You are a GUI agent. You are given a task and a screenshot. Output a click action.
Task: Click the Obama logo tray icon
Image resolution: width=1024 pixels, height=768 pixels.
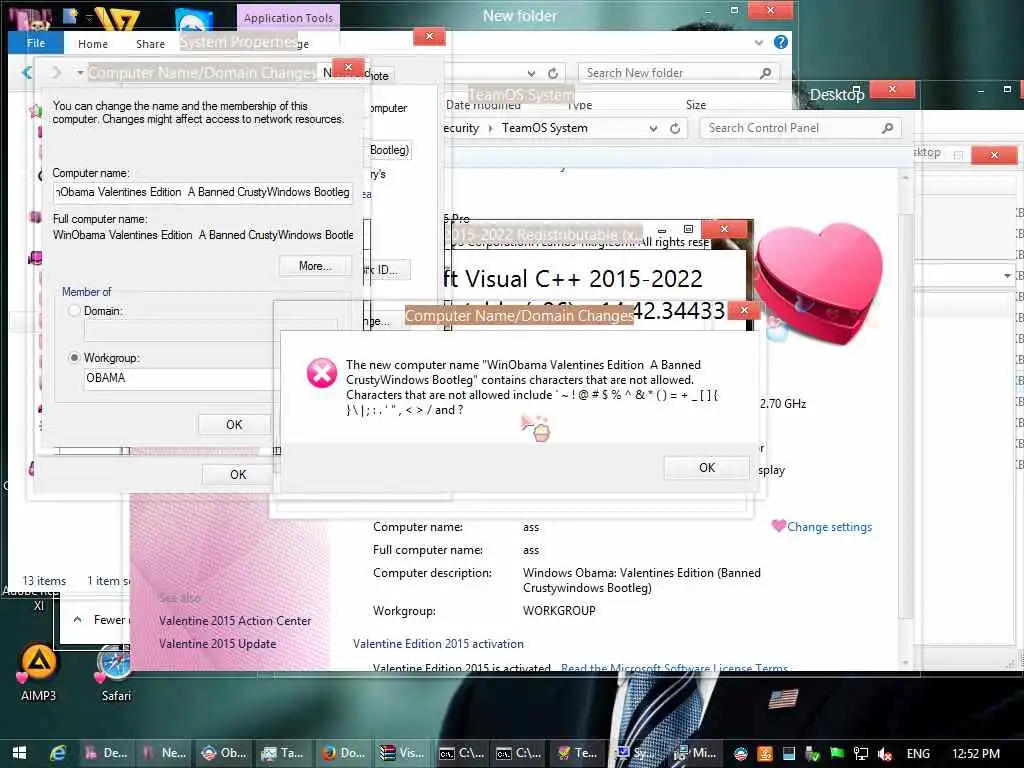[741, 754]
